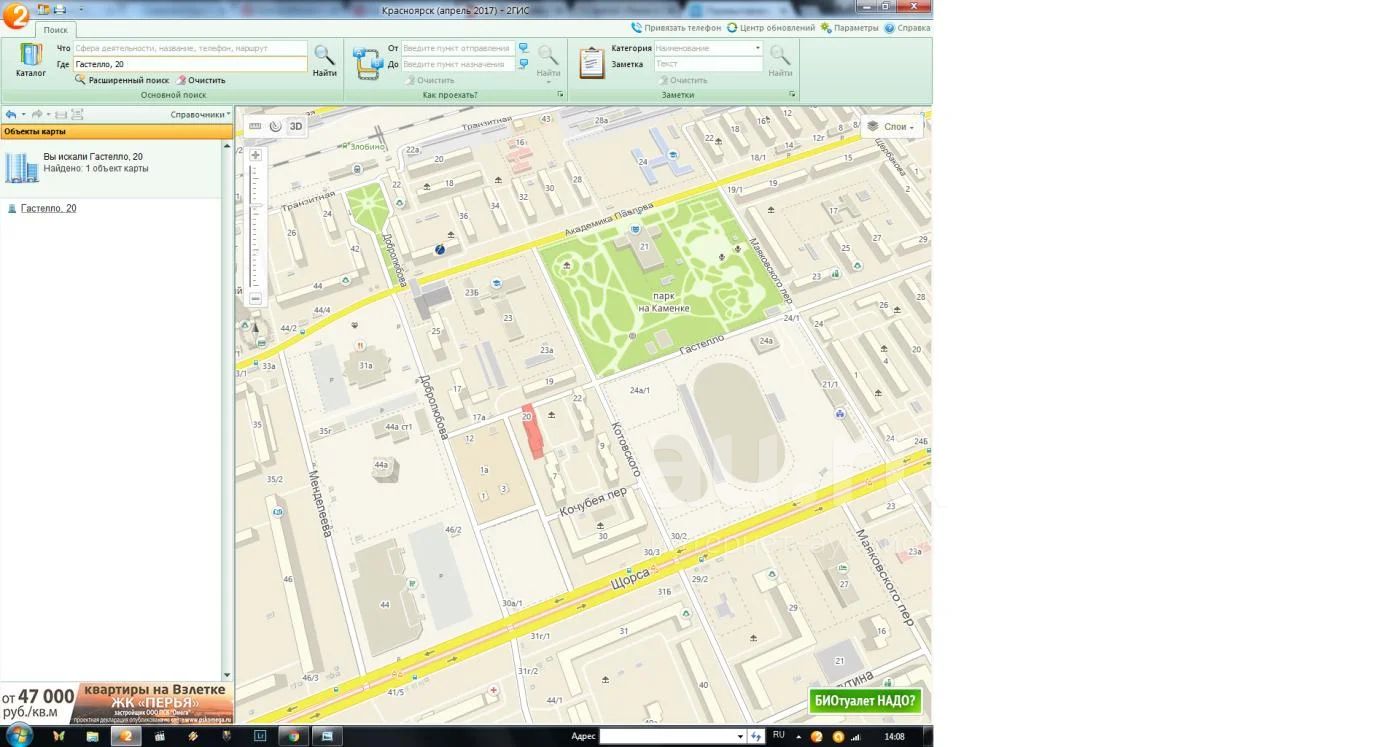1400x747 pixels.
Task: Open the Слои layers dropdown
Action: point(890,127)
